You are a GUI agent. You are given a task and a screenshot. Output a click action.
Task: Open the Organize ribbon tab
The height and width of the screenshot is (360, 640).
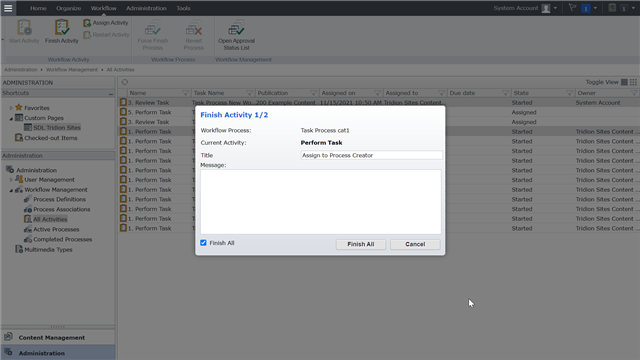pyautogui.click(x=69, y=8)
